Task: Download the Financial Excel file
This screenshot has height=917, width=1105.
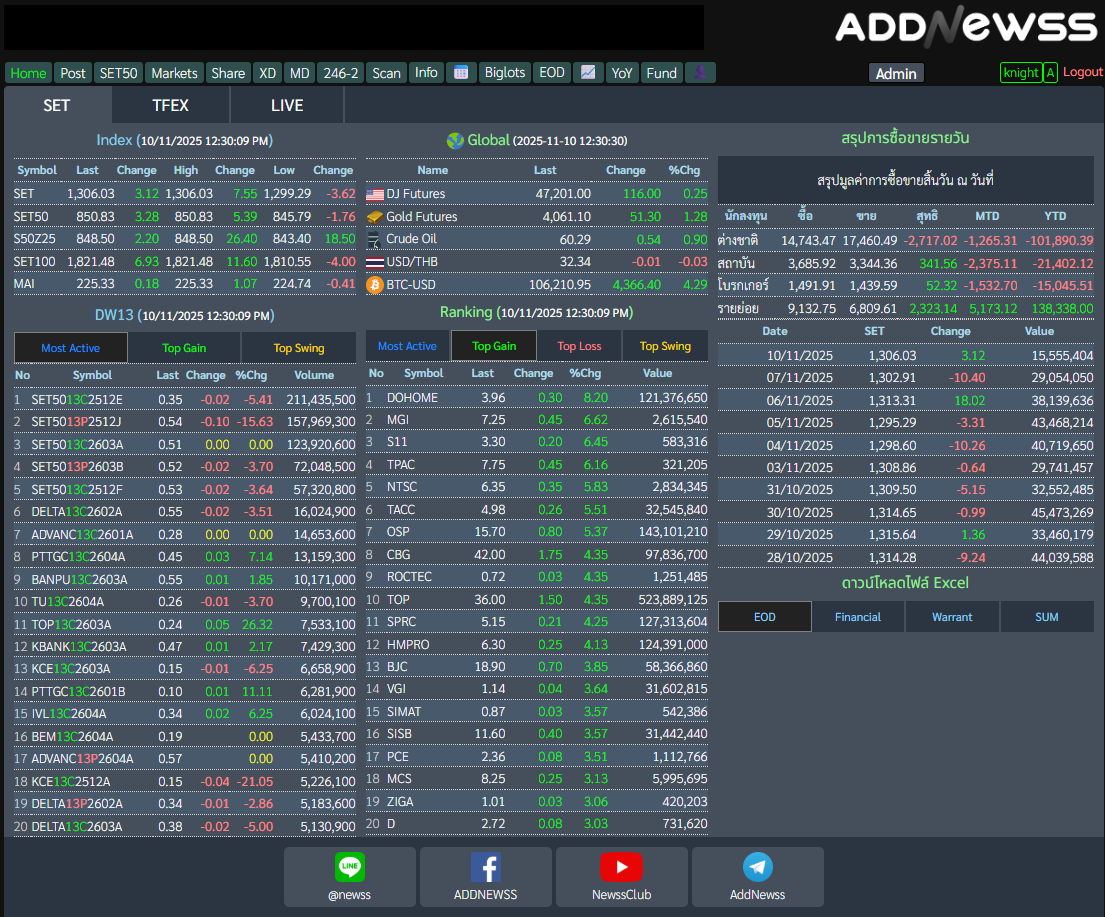Action: pos(858,617)
